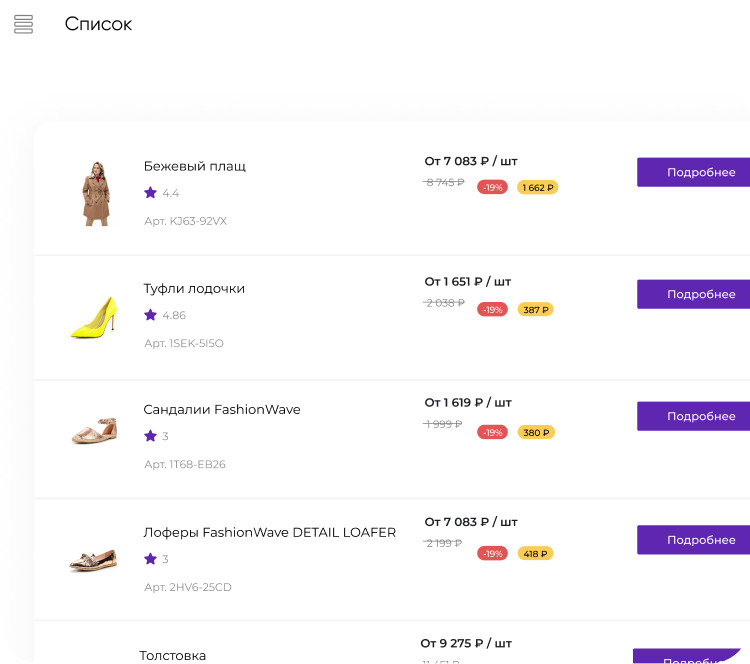750x664 pixels.
Task: Click the 1 662 ₽ yellow savings badge
Action: [x=537, y=187]
